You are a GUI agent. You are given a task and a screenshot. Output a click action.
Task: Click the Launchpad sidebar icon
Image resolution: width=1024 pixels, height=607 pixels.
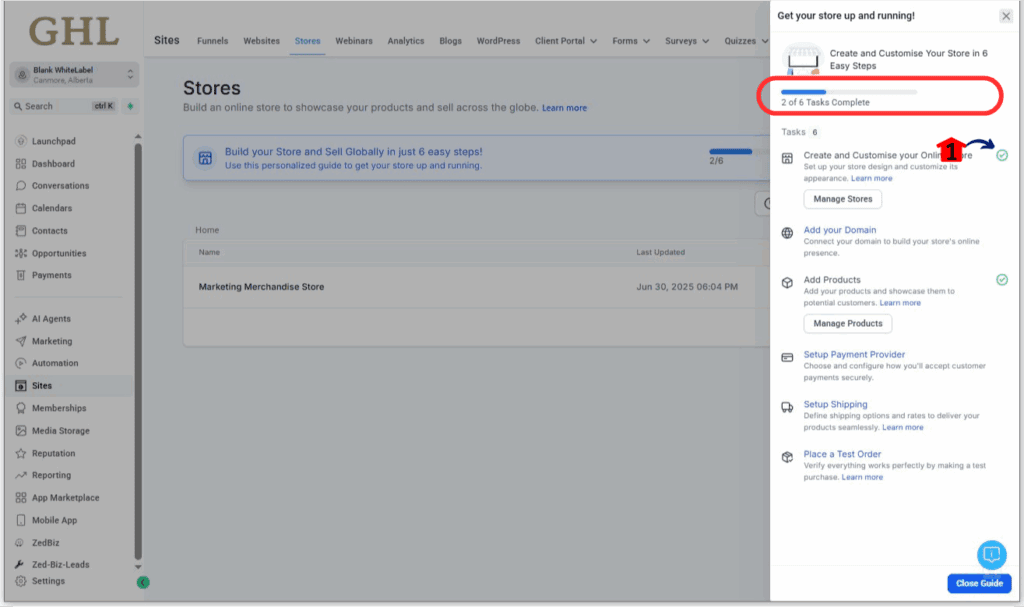21,141
